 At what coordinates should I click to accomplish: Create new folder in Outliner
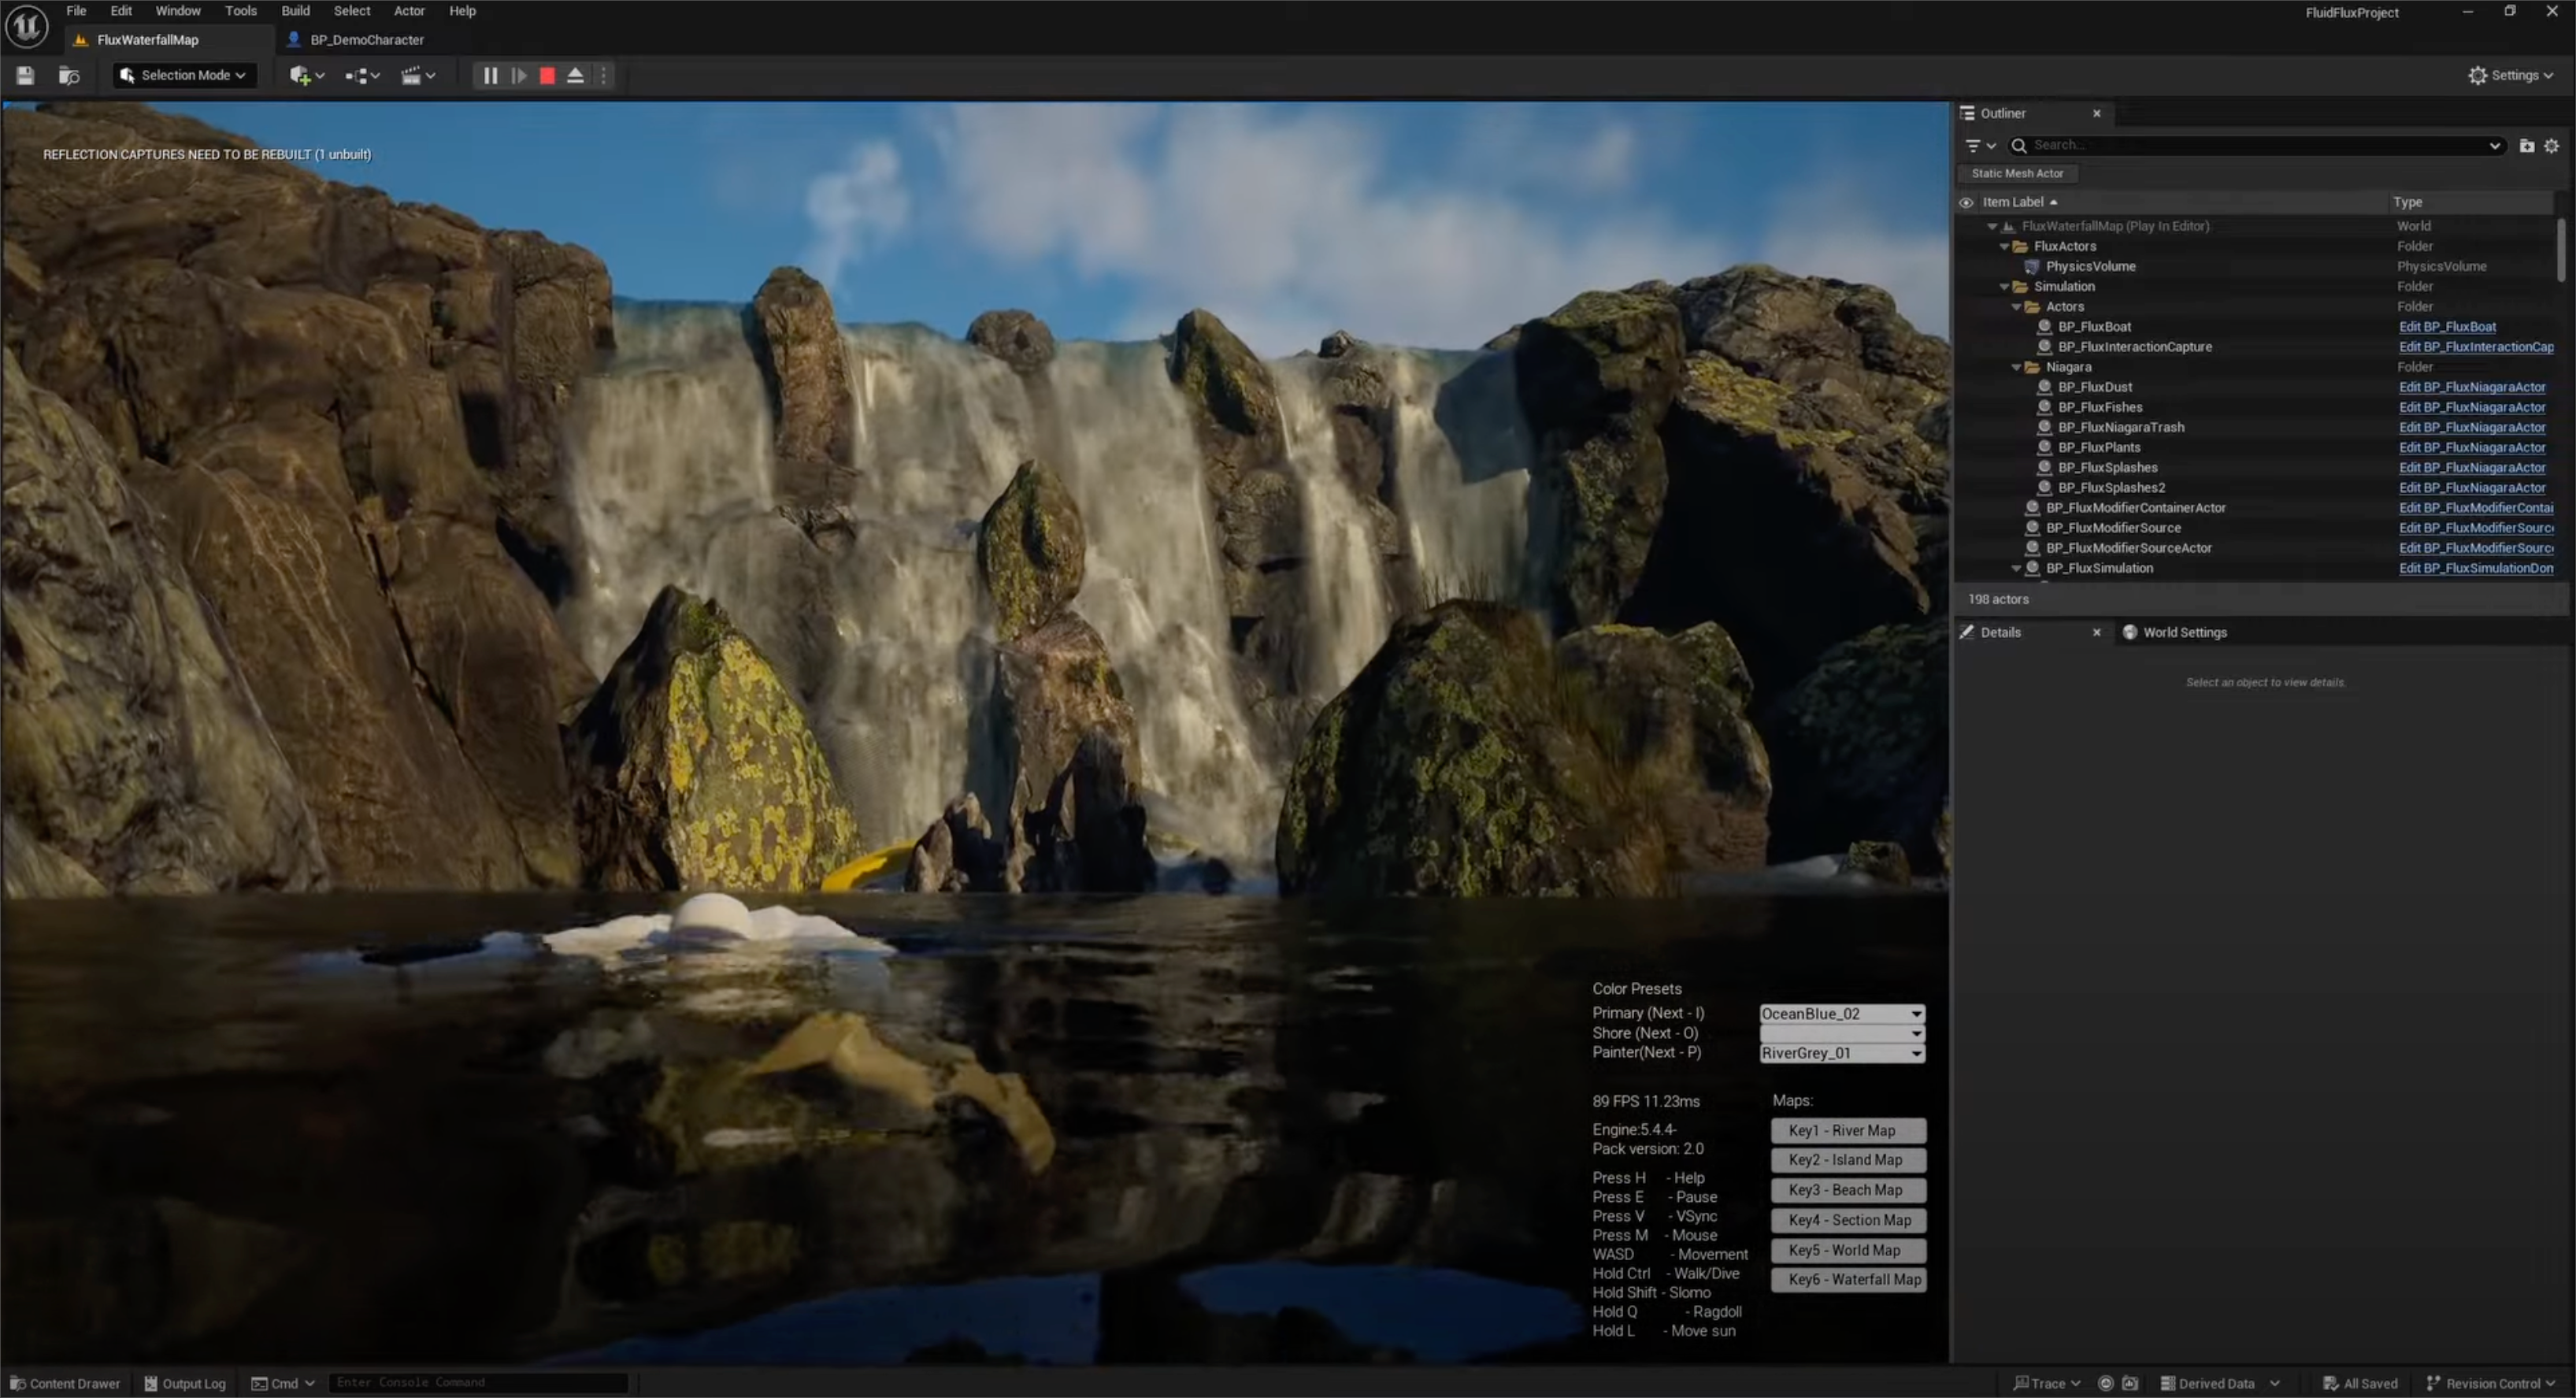2527,145
